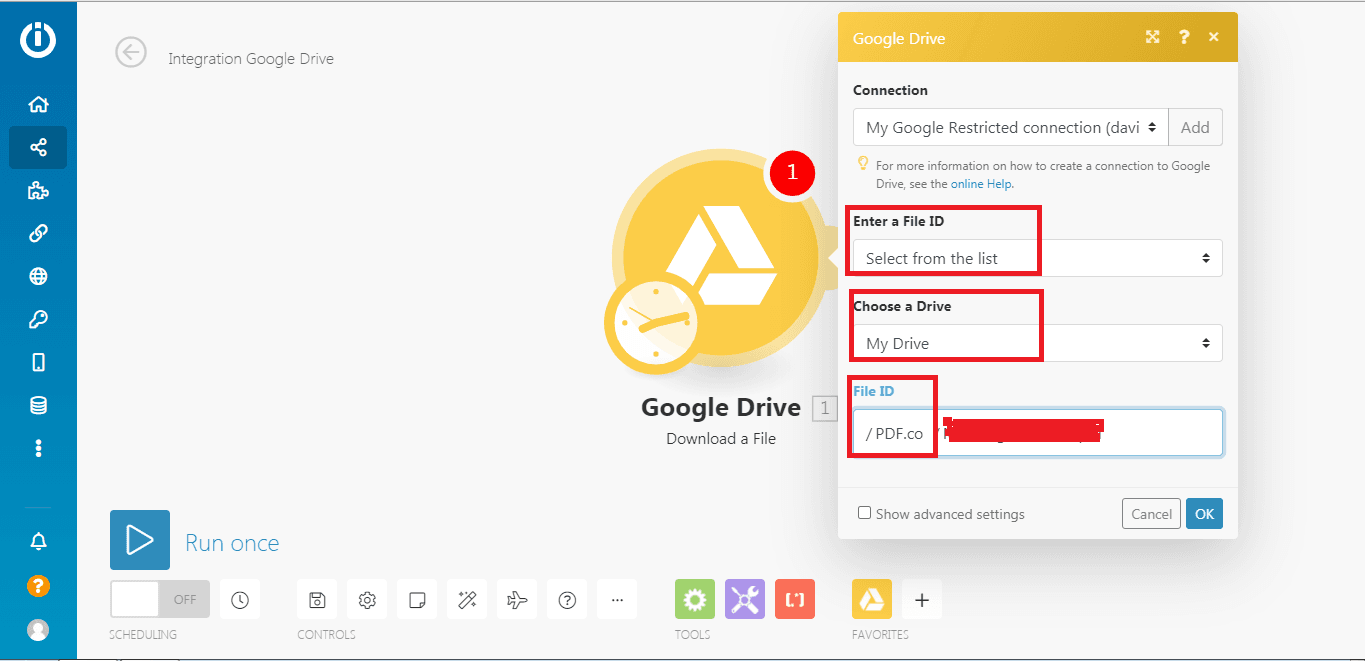1365x661 pixels.
Task: Click the save scenario disk icon
Action: tap(317, 600)
